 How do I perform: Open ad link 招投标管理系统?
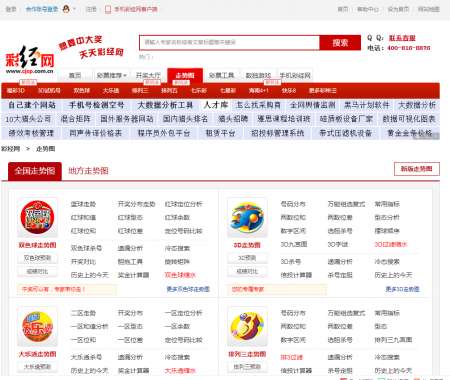278,133
